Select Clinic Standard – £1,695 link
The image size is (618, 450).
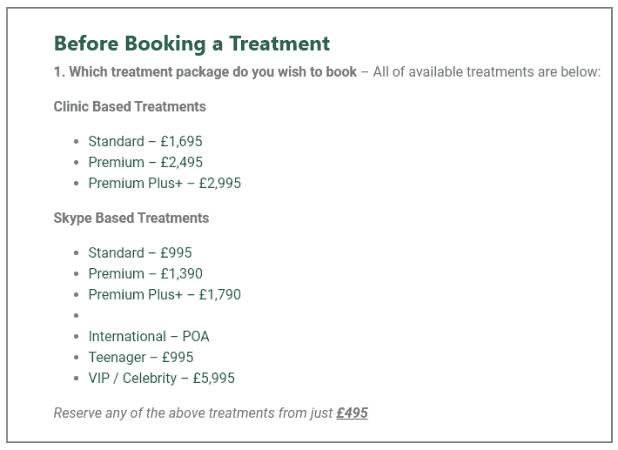(145, 141)
